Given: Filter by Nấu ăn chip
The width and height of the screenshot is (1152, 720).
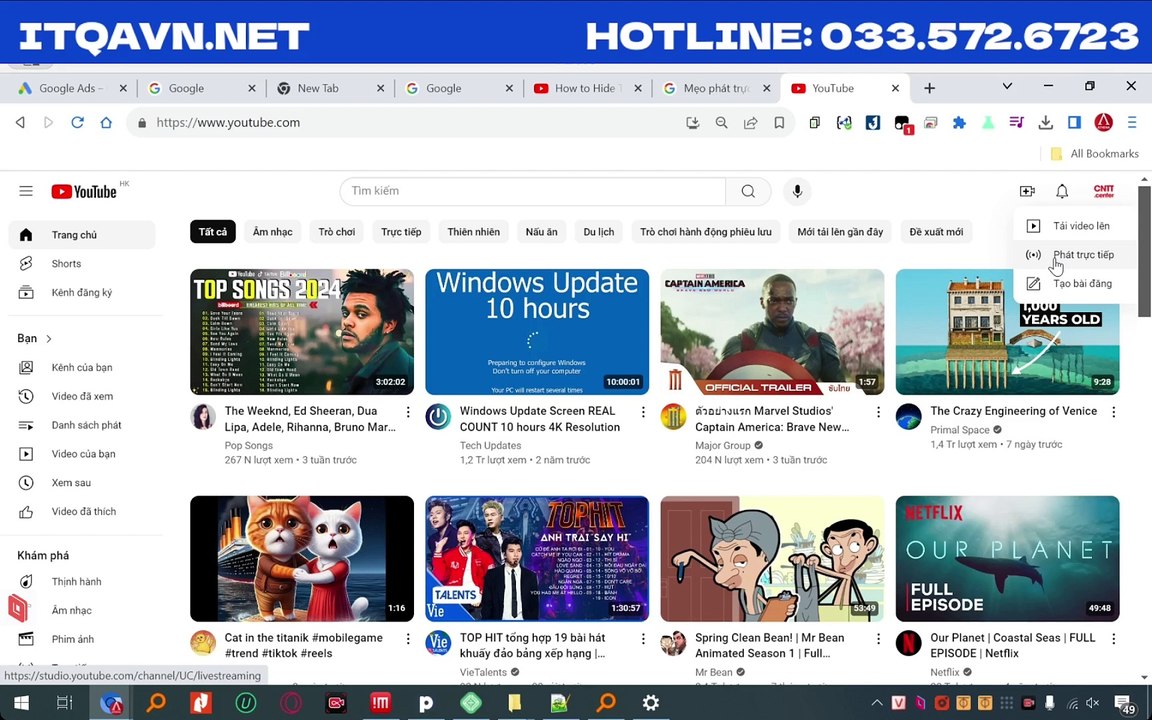Looking at the screenshot, I should (541, 232).
